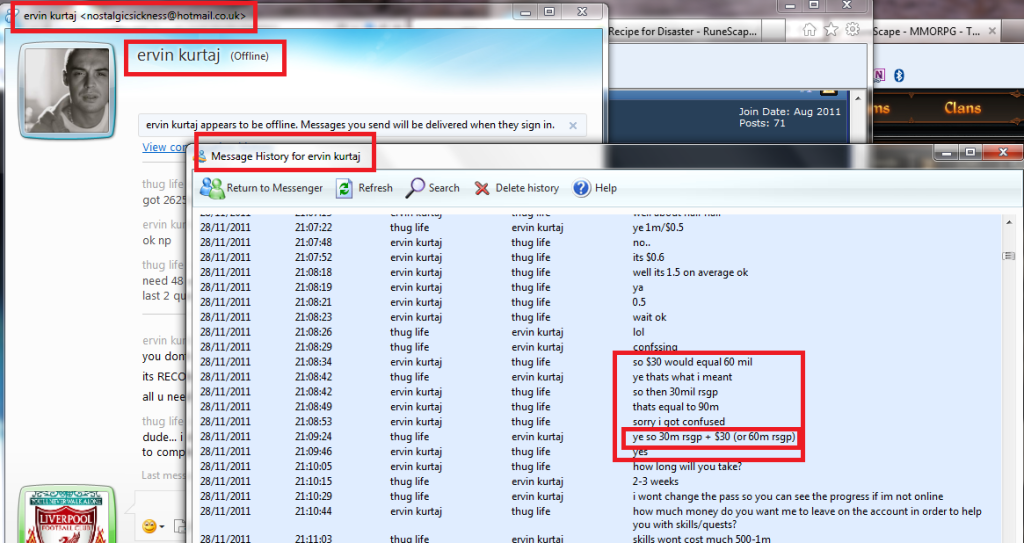Screen dimensions: 1024x543
Task: Select message "ye 1m/$0.5"
Action: [658, 227]
